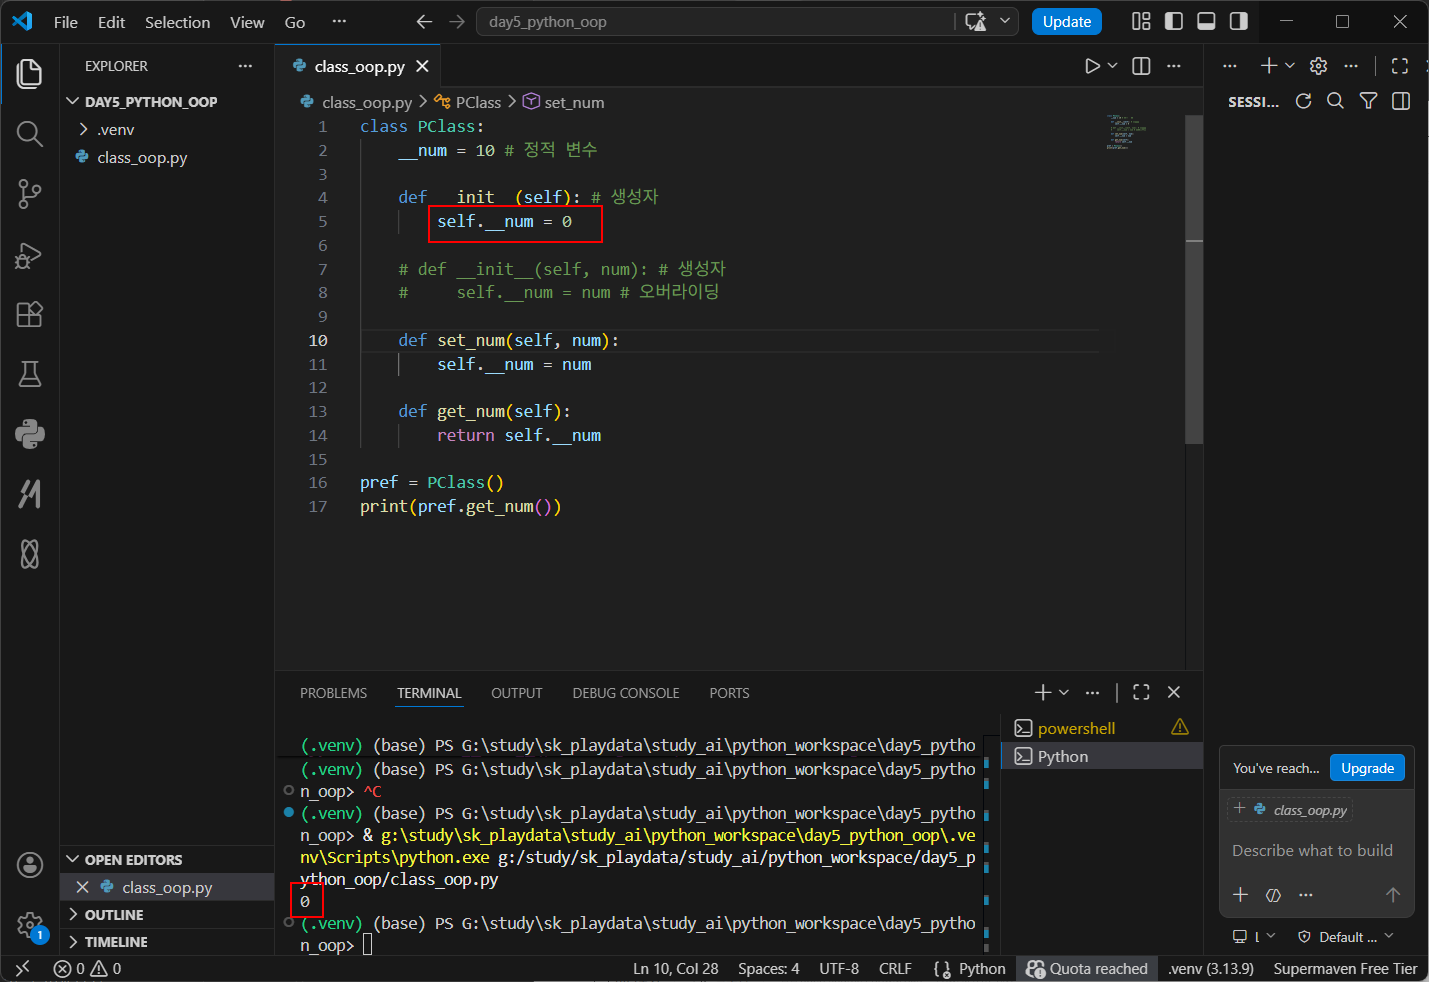Open the Extensions view

pos(30,314)
